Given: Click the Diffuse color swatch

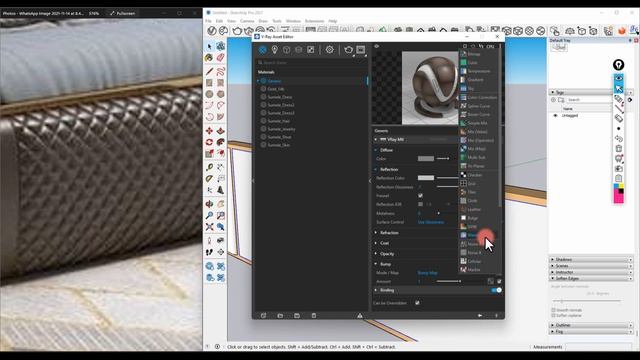Looking at the screenshot, I should 426,158.
